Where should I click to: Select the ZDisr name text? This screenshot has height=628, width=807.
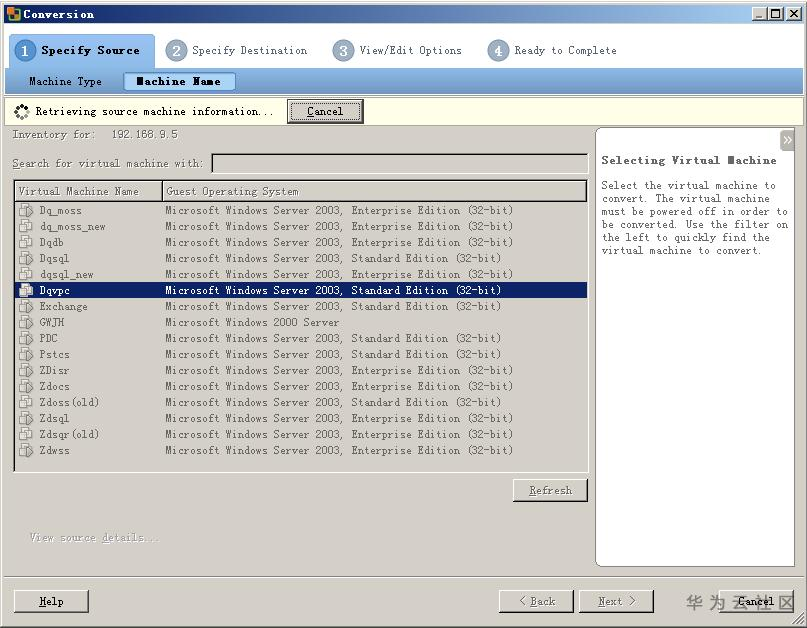tap(54, 370)
